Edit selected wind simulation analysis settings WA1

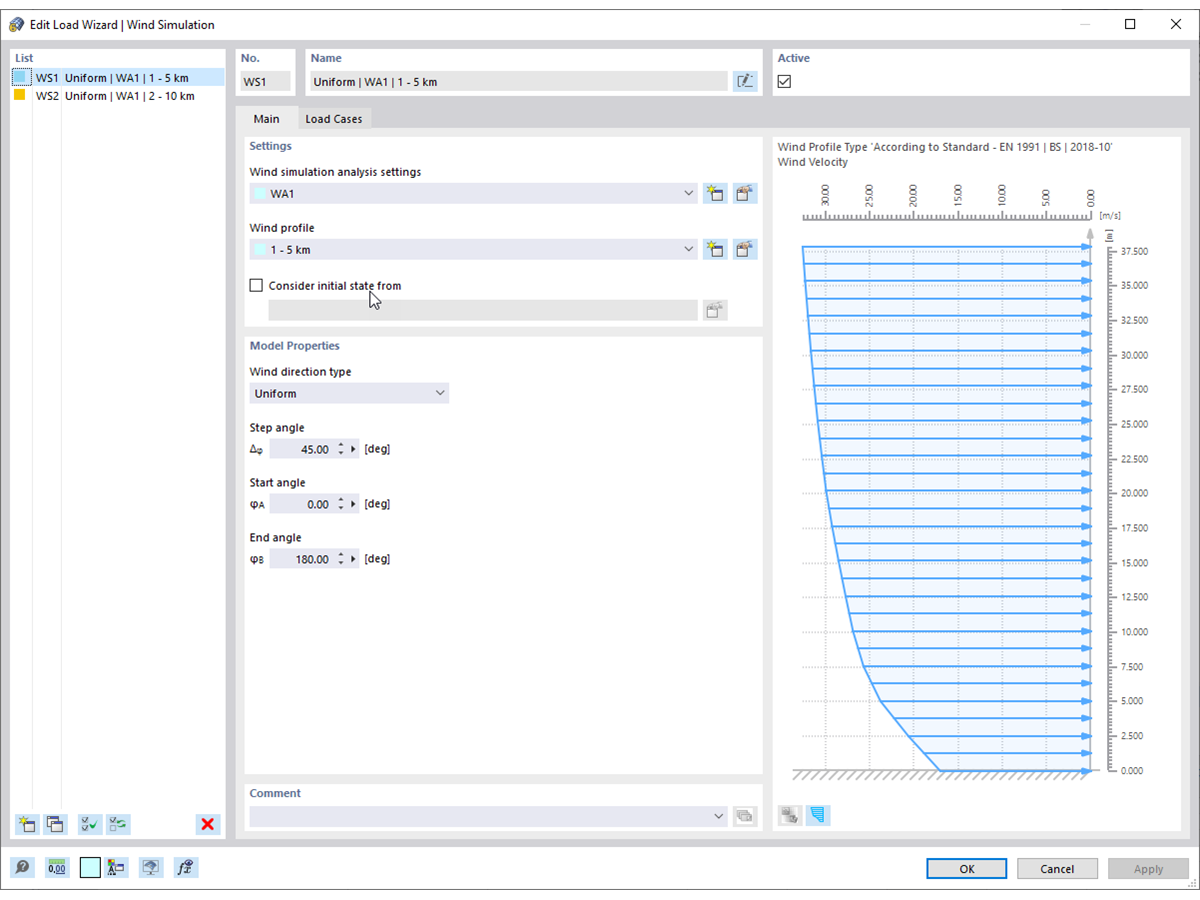(745, 194)
